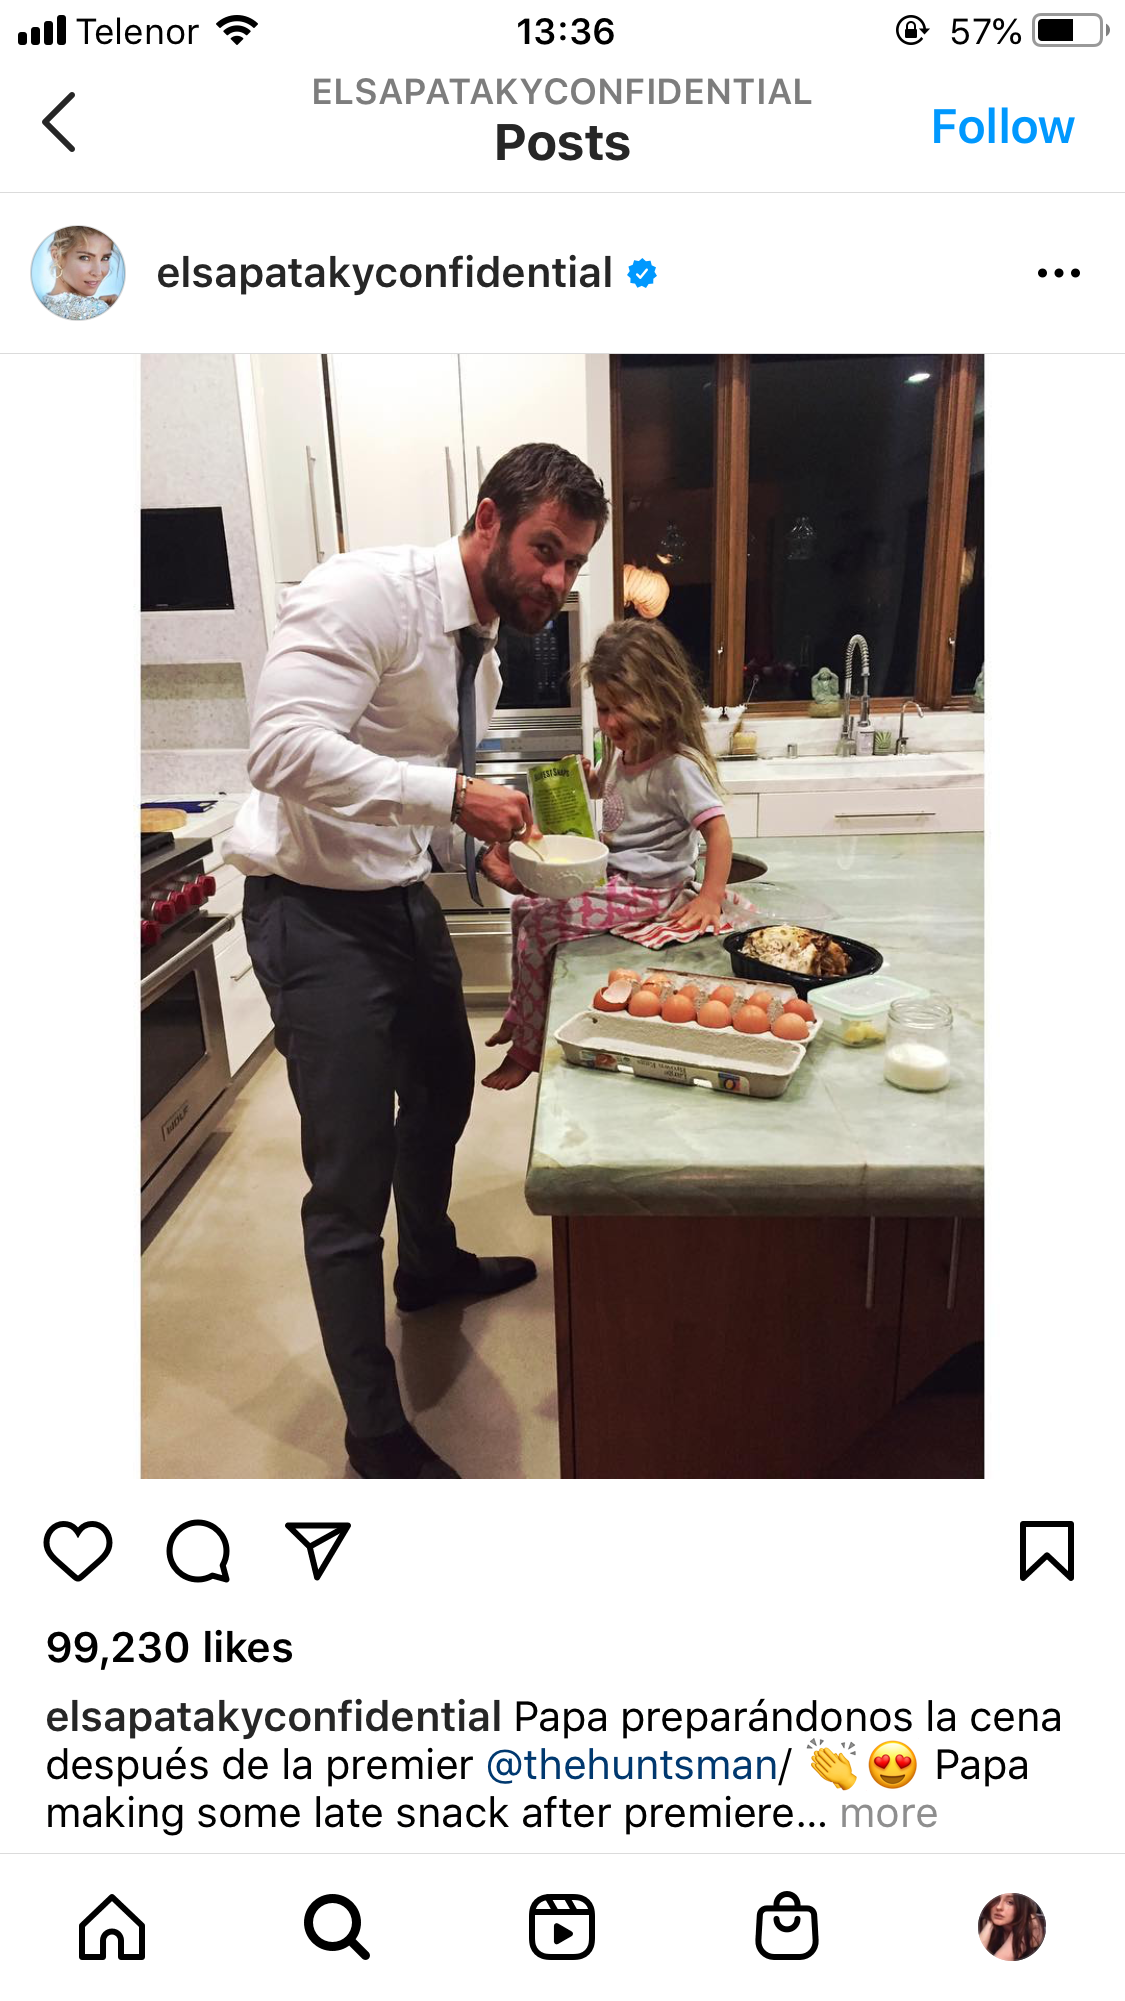View the 99,230 likes list
Image resolution: width=1125 pixels, height=2001 pixels.
169,1648
